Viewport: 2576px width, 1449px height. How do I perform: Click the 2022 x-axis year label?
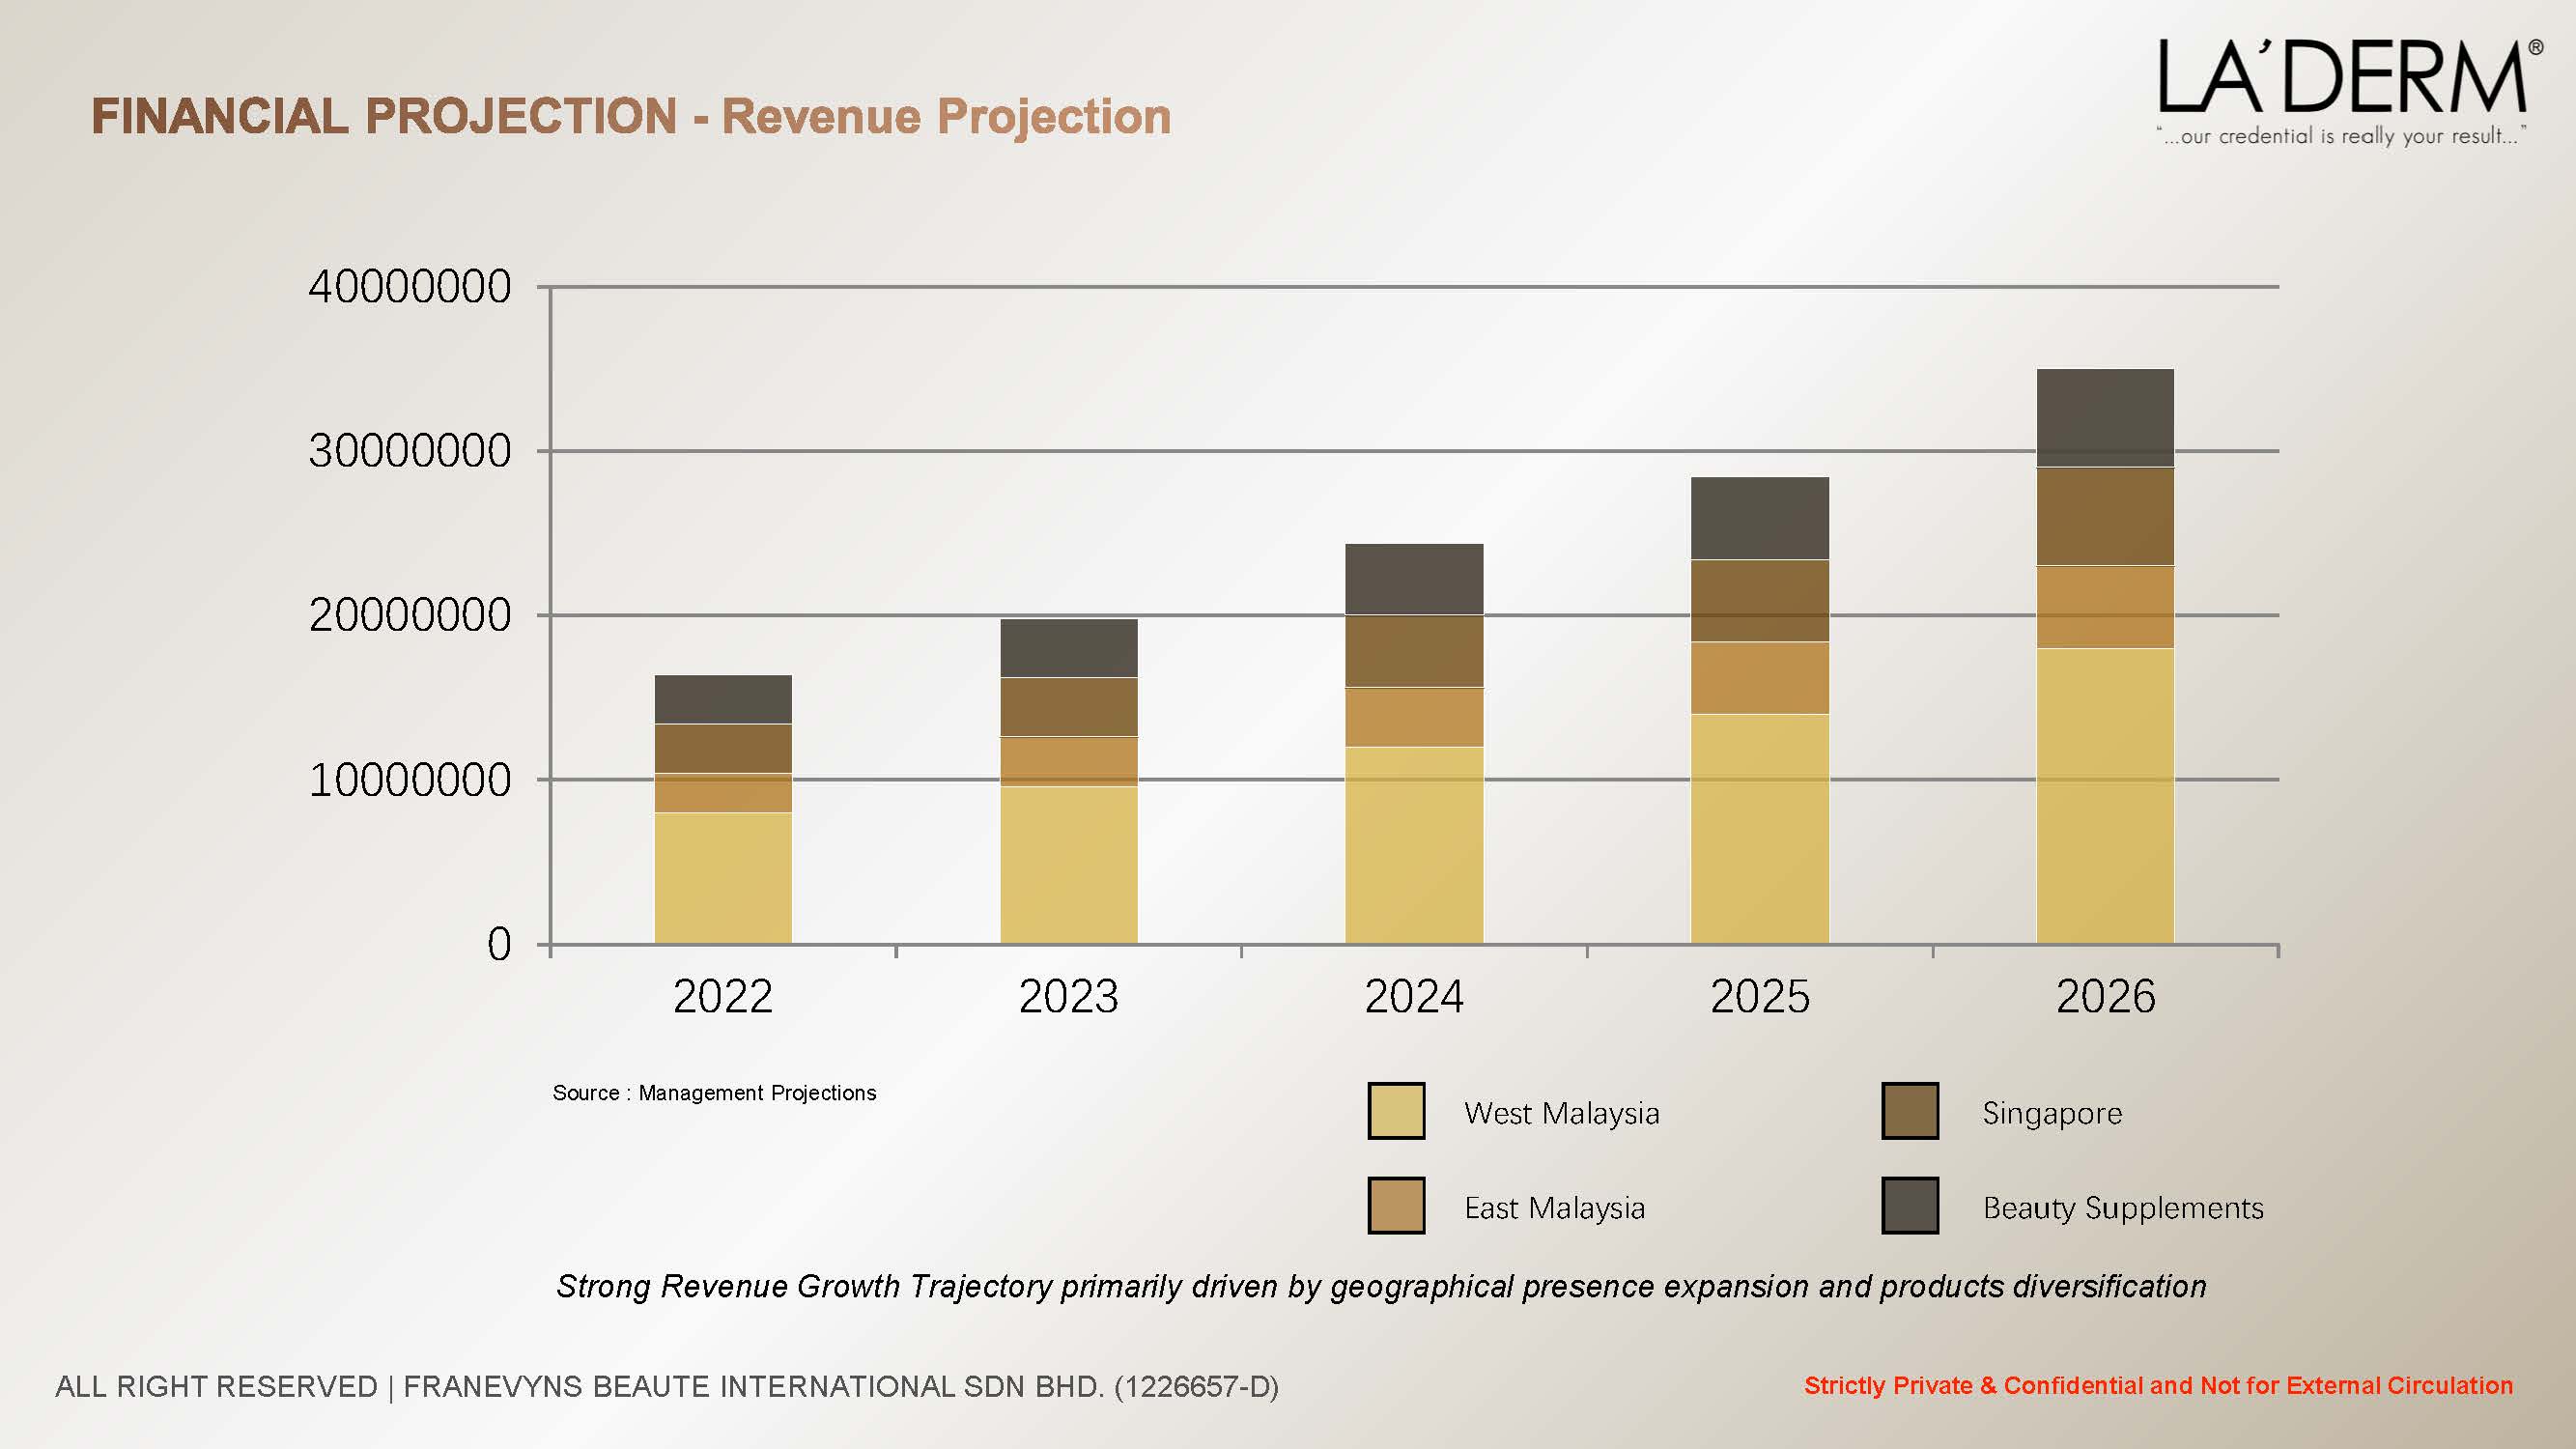click(x=723, y=996)
